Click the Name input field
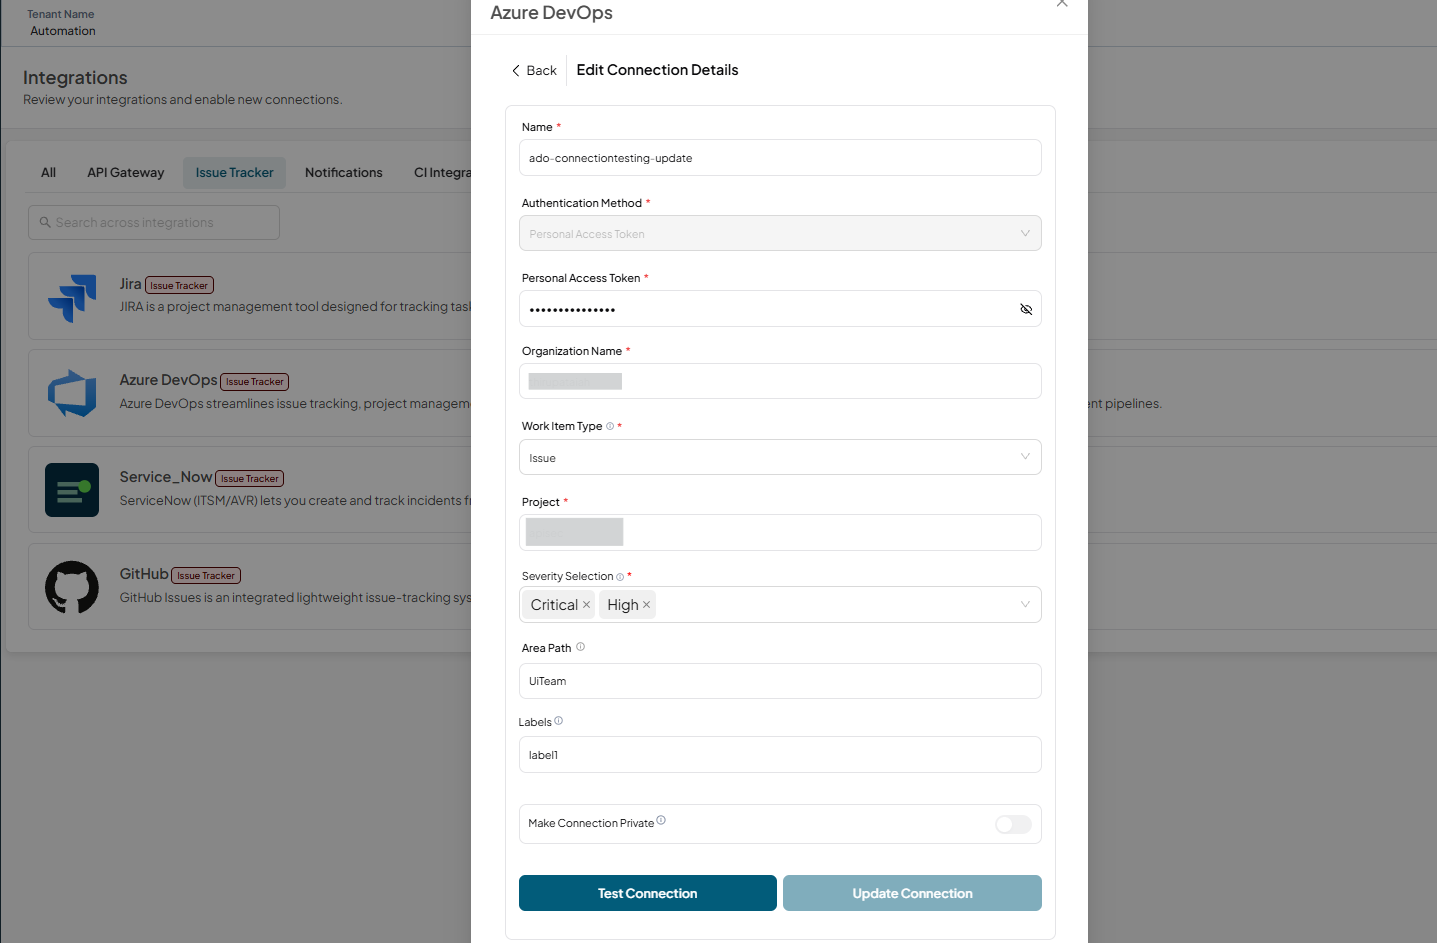The height and width of the screenshot is (943, 1437). click(x=780, y=157)
